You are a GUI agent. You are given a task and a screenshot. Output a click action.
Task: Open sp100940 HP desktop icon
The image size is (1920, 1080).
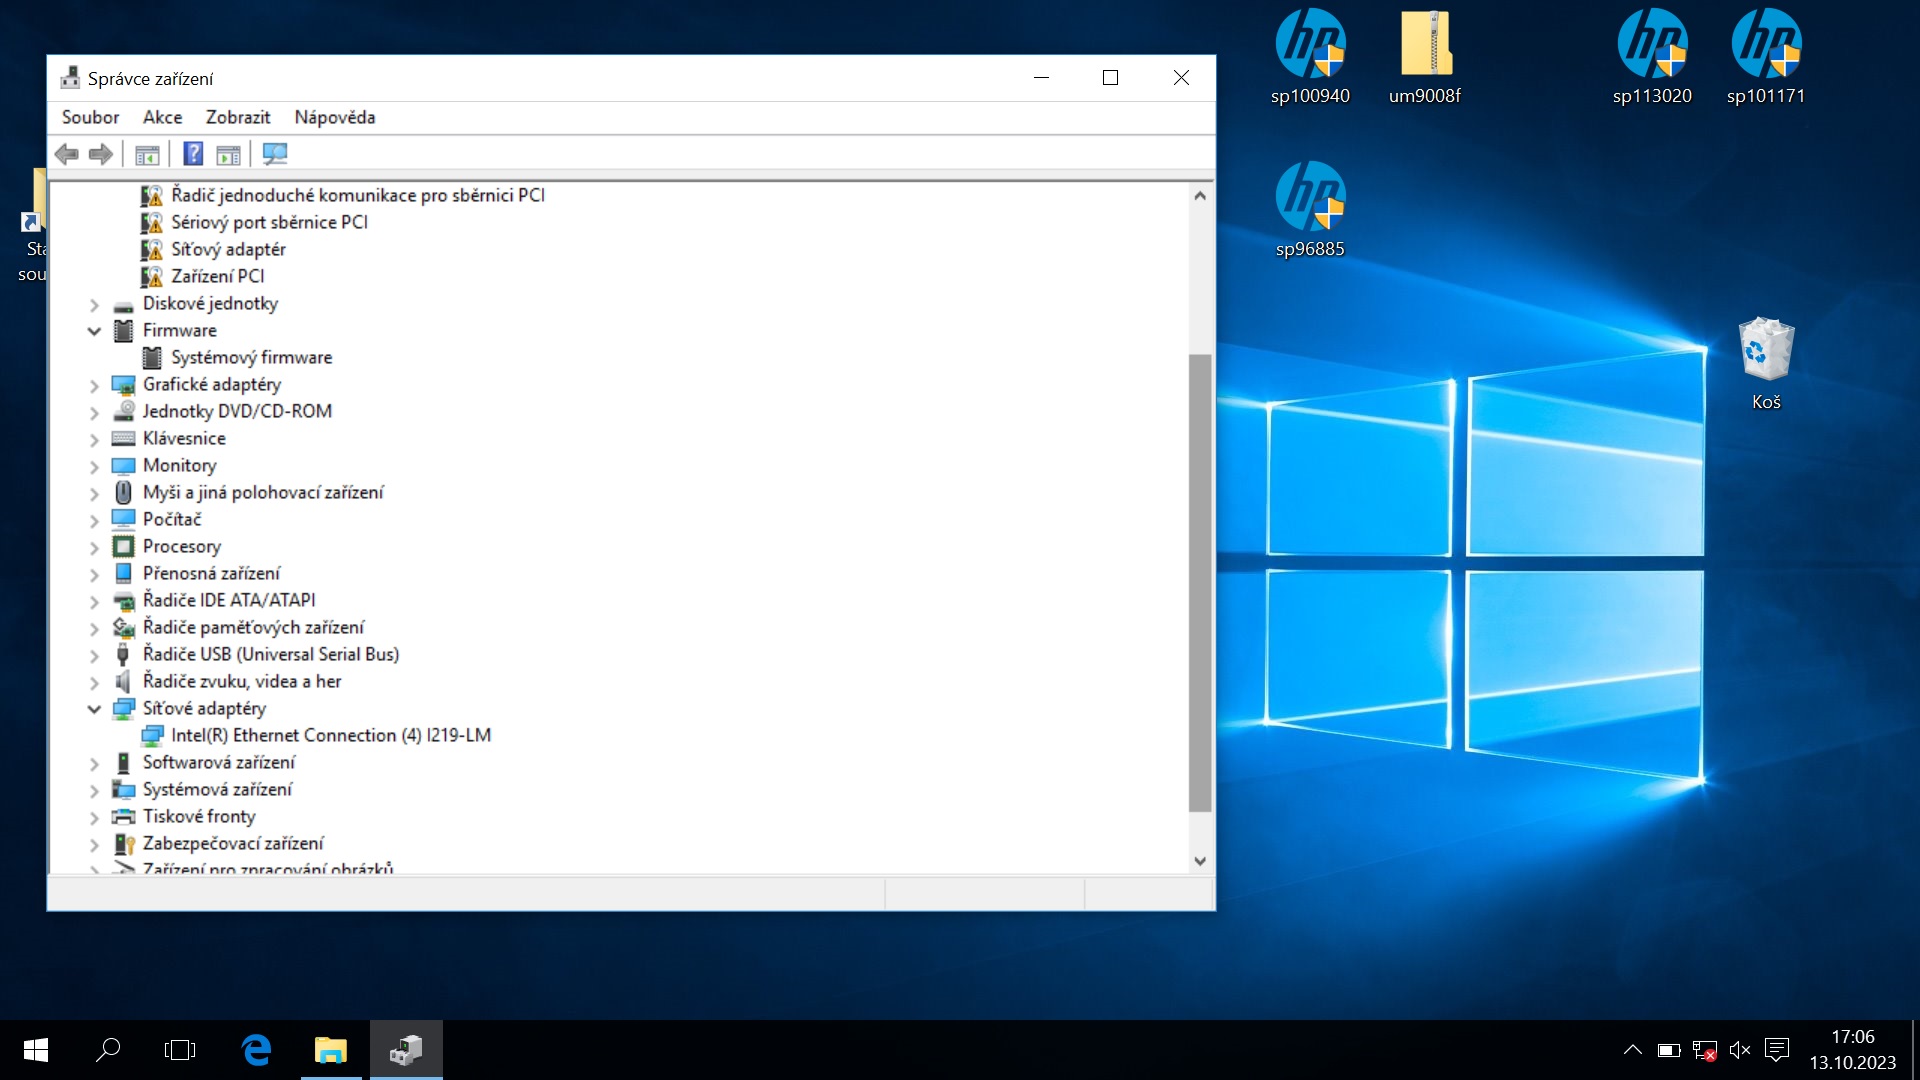1310,56
